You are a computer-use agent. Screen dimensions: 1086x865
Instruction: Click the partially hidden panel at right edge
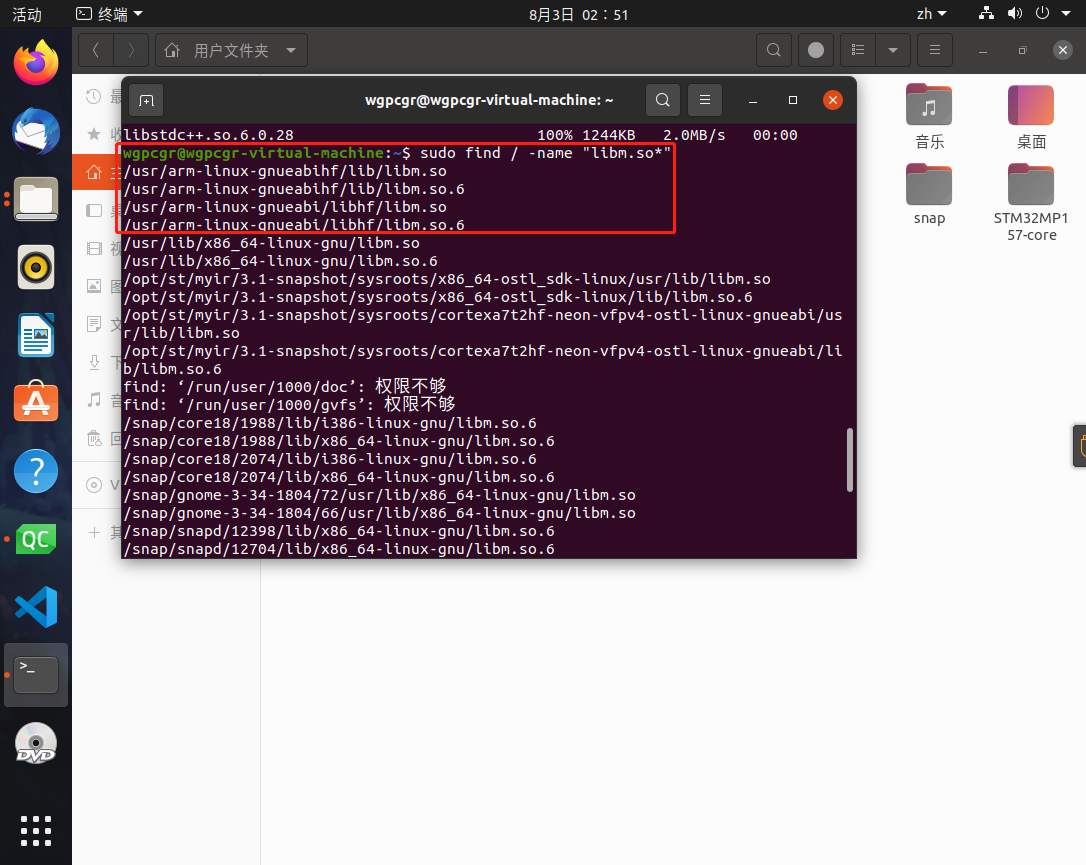pyautogui.click(x=1079, y=447)
